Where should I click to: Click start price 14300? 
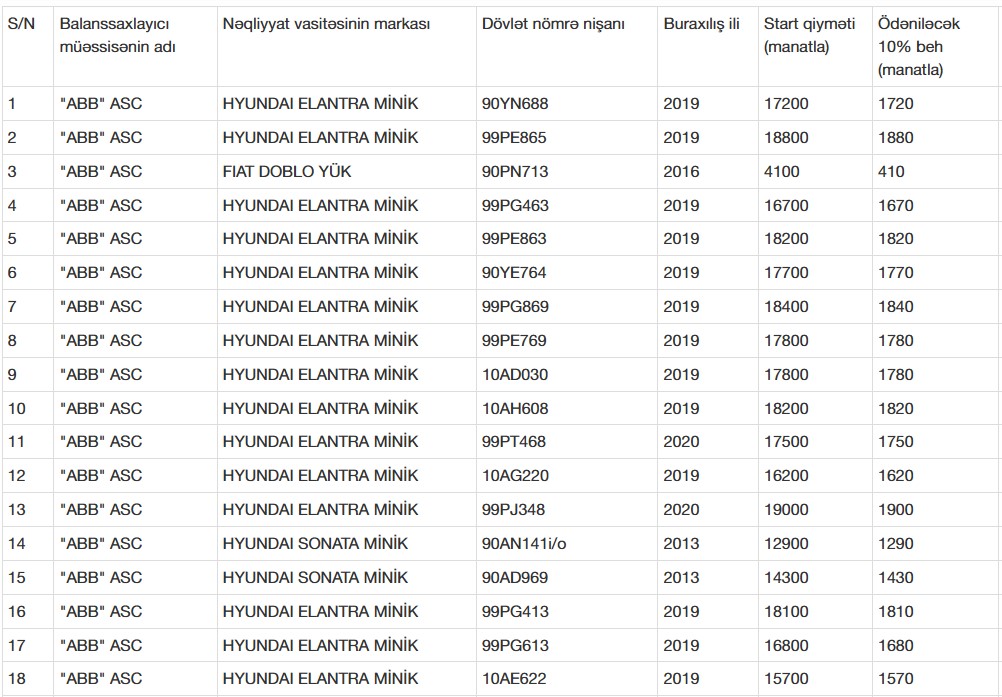786,578
